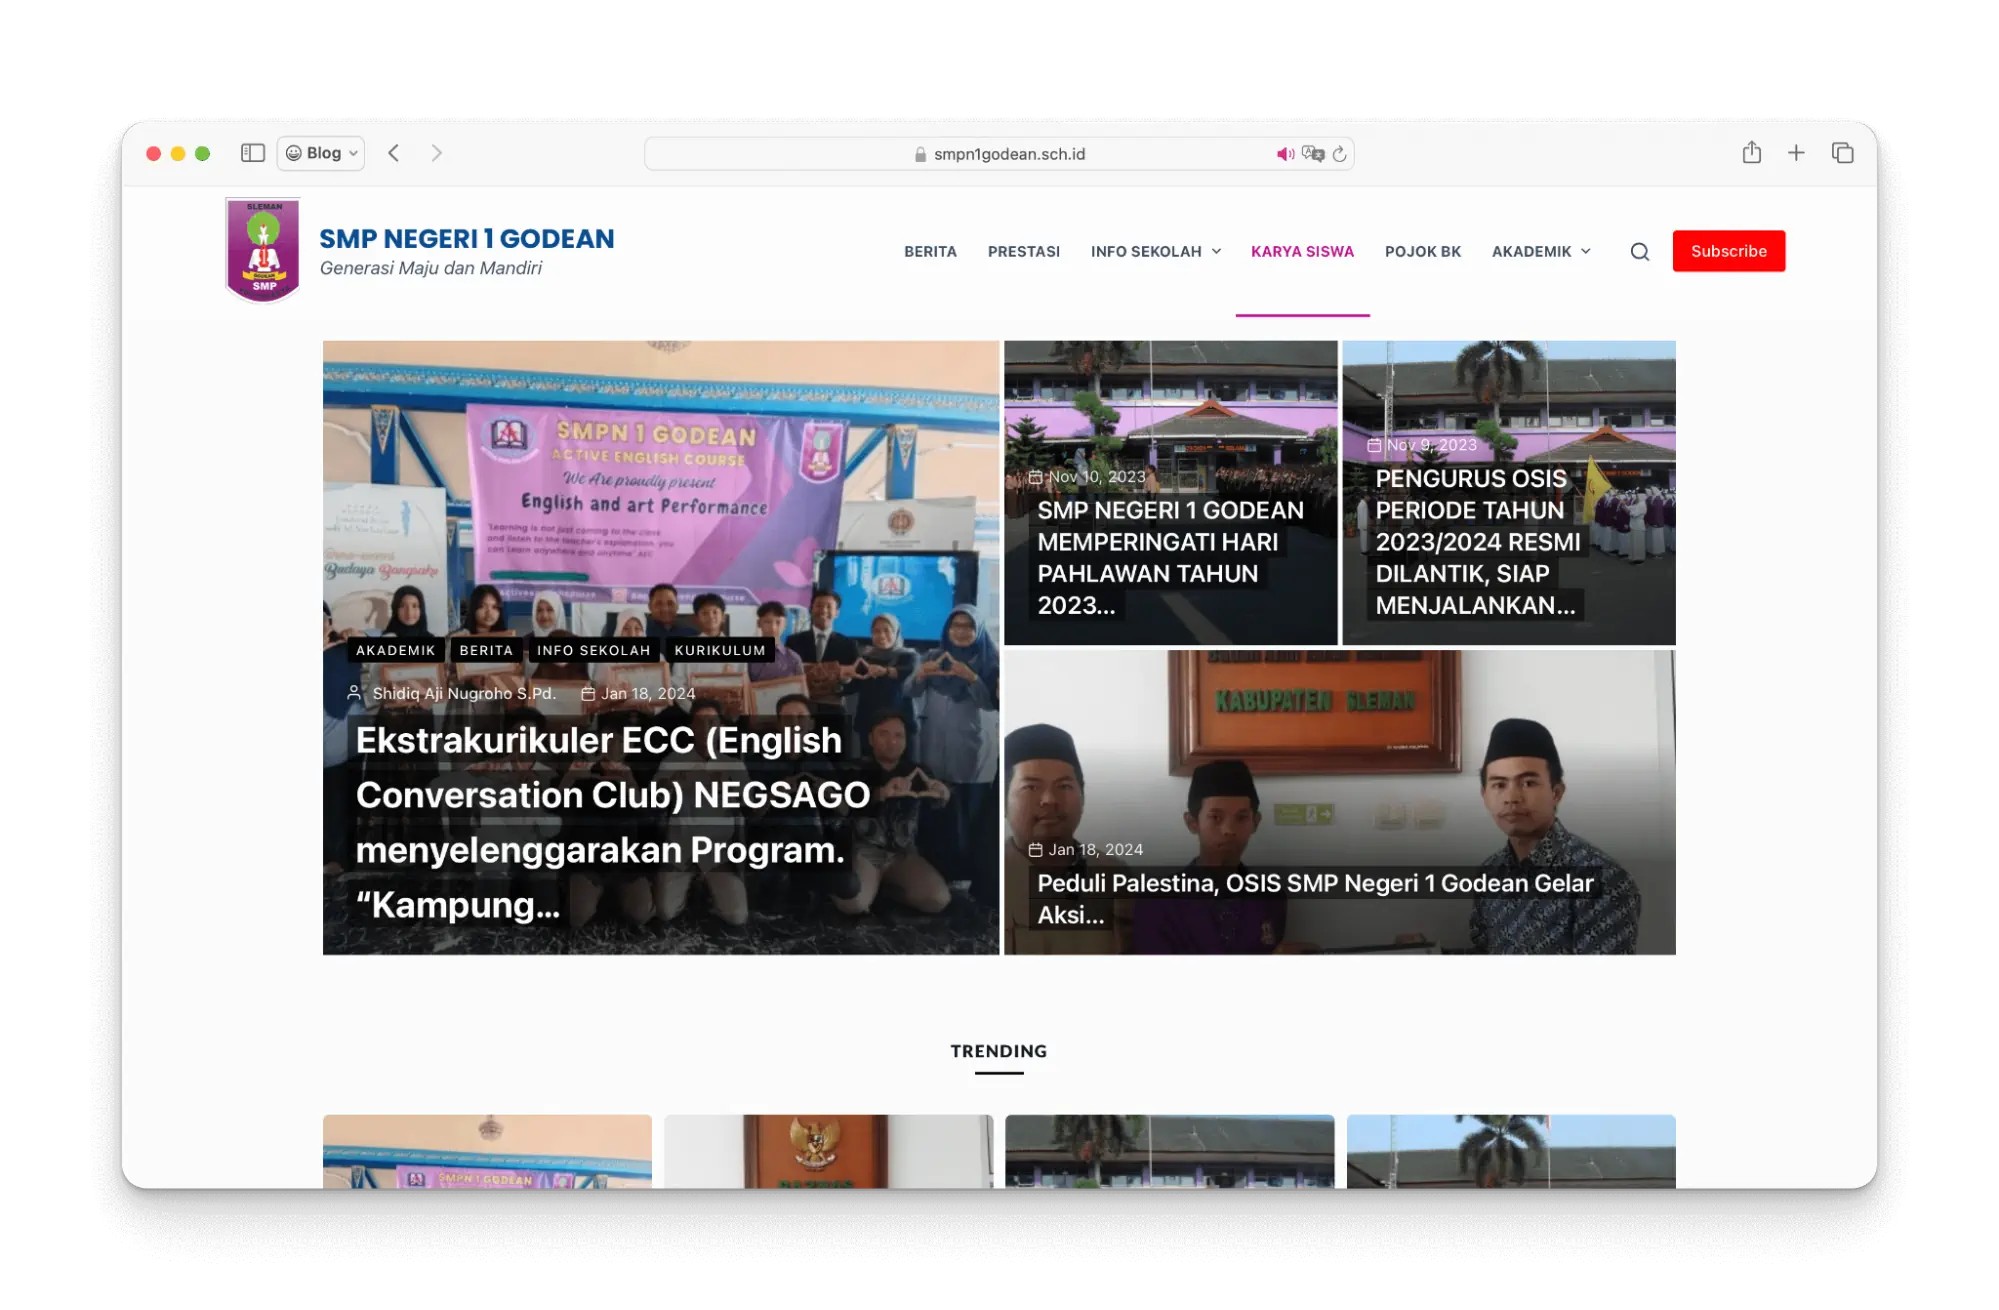
Task: Open the PRESTASI menu item
Action: [x=1023, y=252]
